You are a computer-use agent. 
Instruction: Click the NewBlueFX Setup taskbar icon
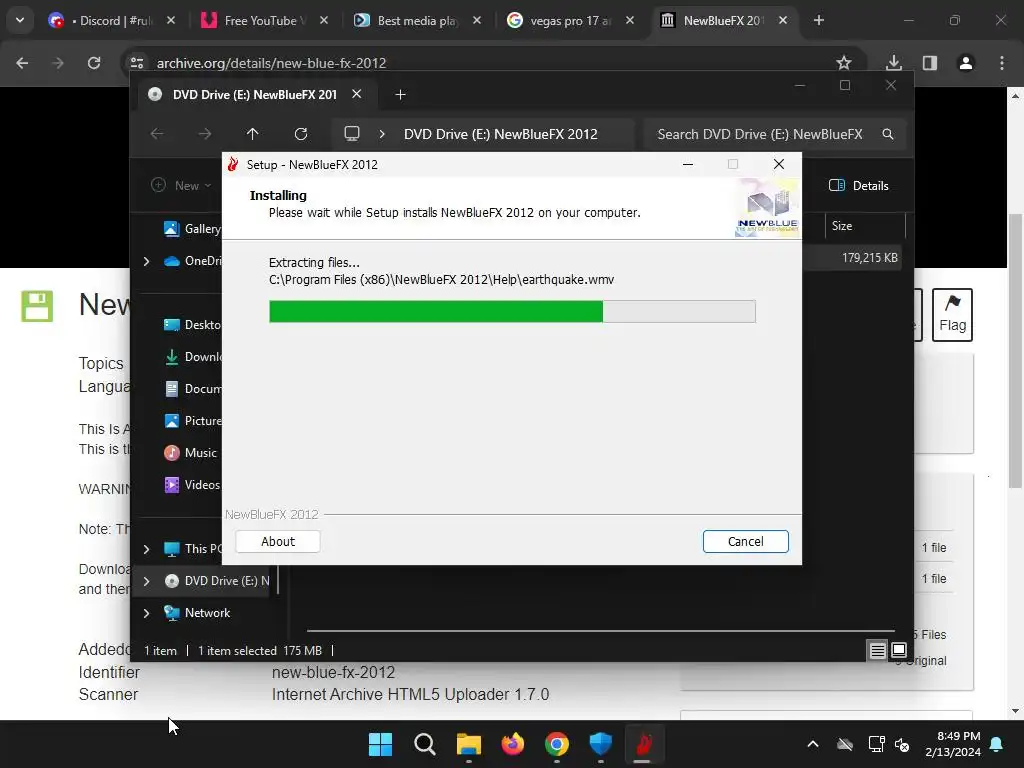pyautogui.click(x=644, y=744)
